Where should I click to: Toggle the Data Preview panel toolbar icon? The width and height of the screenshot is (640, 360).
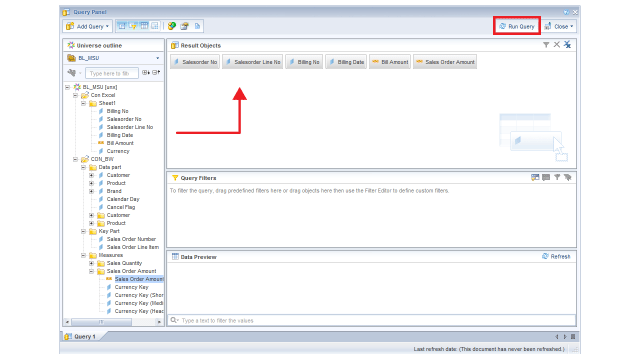[144, 26]
